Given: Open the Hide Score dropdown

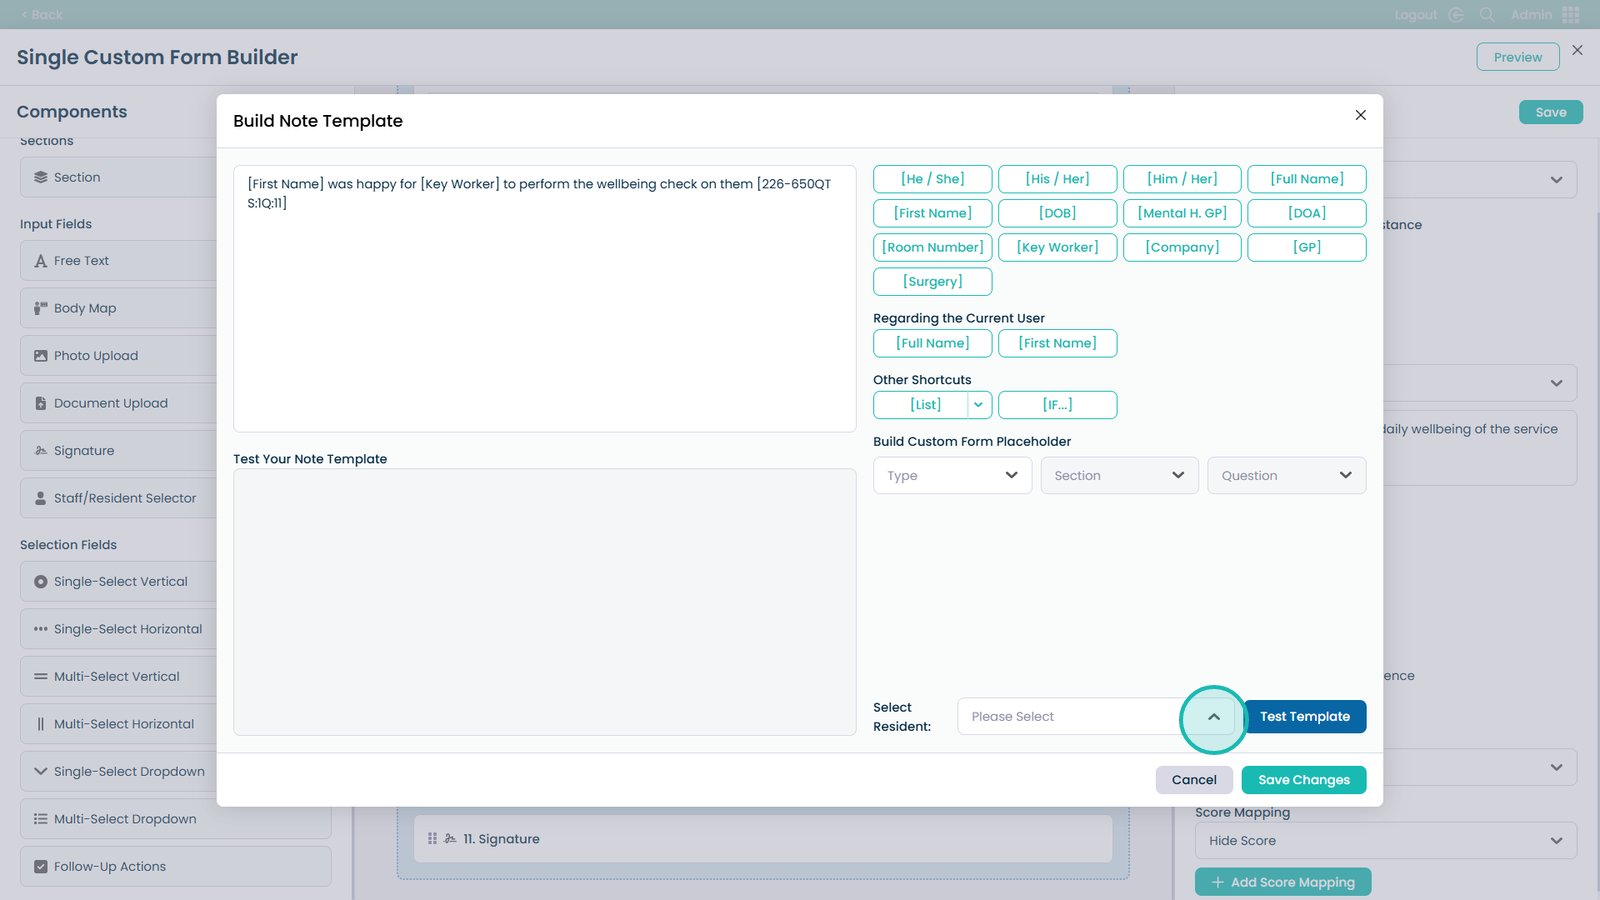Looking at the screenshot, I should point(1386,841).
